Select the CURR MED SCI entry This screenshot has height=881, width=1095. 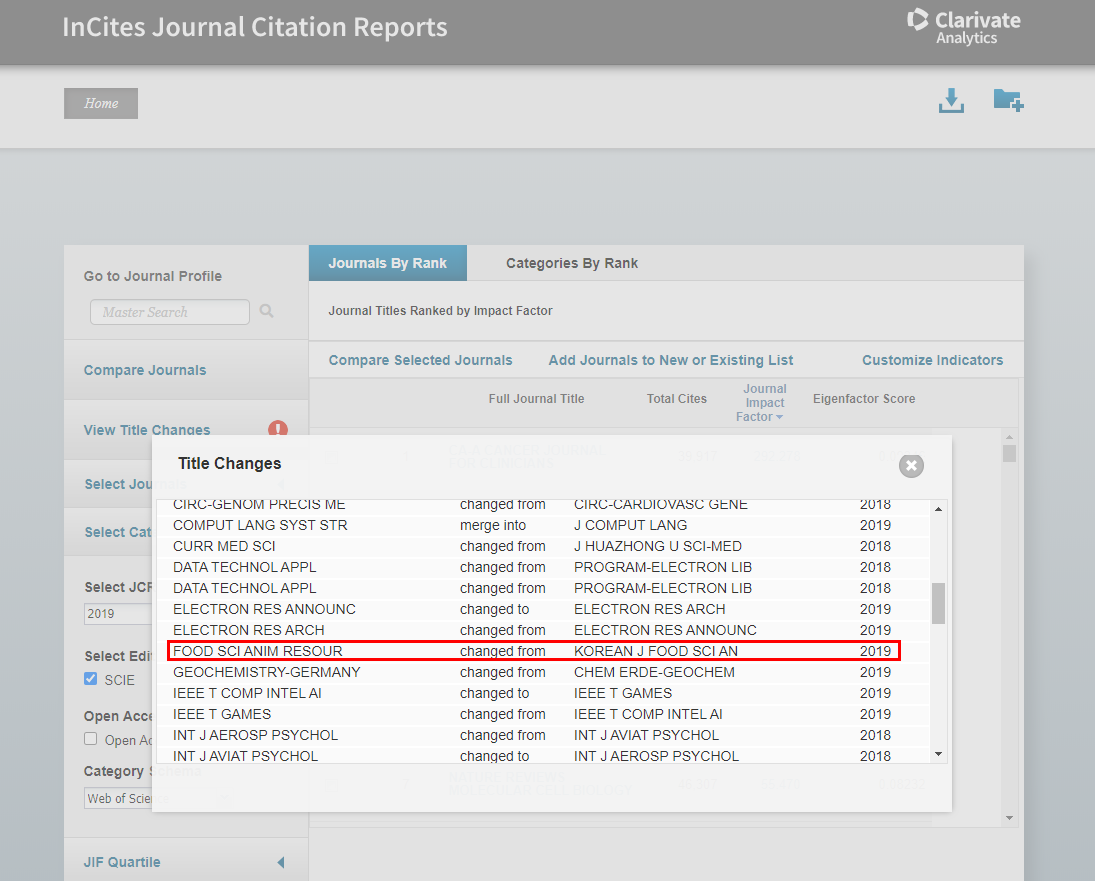pyautogui.click(x=224, y=546)
